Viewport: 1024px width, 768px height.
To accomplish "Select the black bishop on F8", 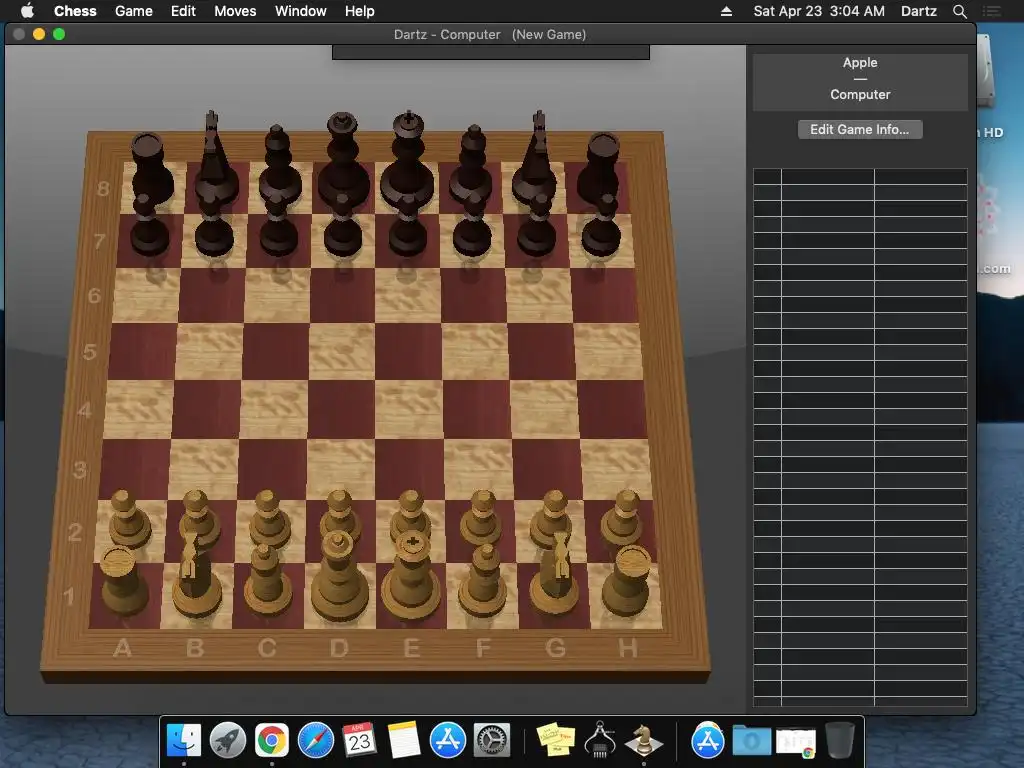I will (x=472, y=163).
